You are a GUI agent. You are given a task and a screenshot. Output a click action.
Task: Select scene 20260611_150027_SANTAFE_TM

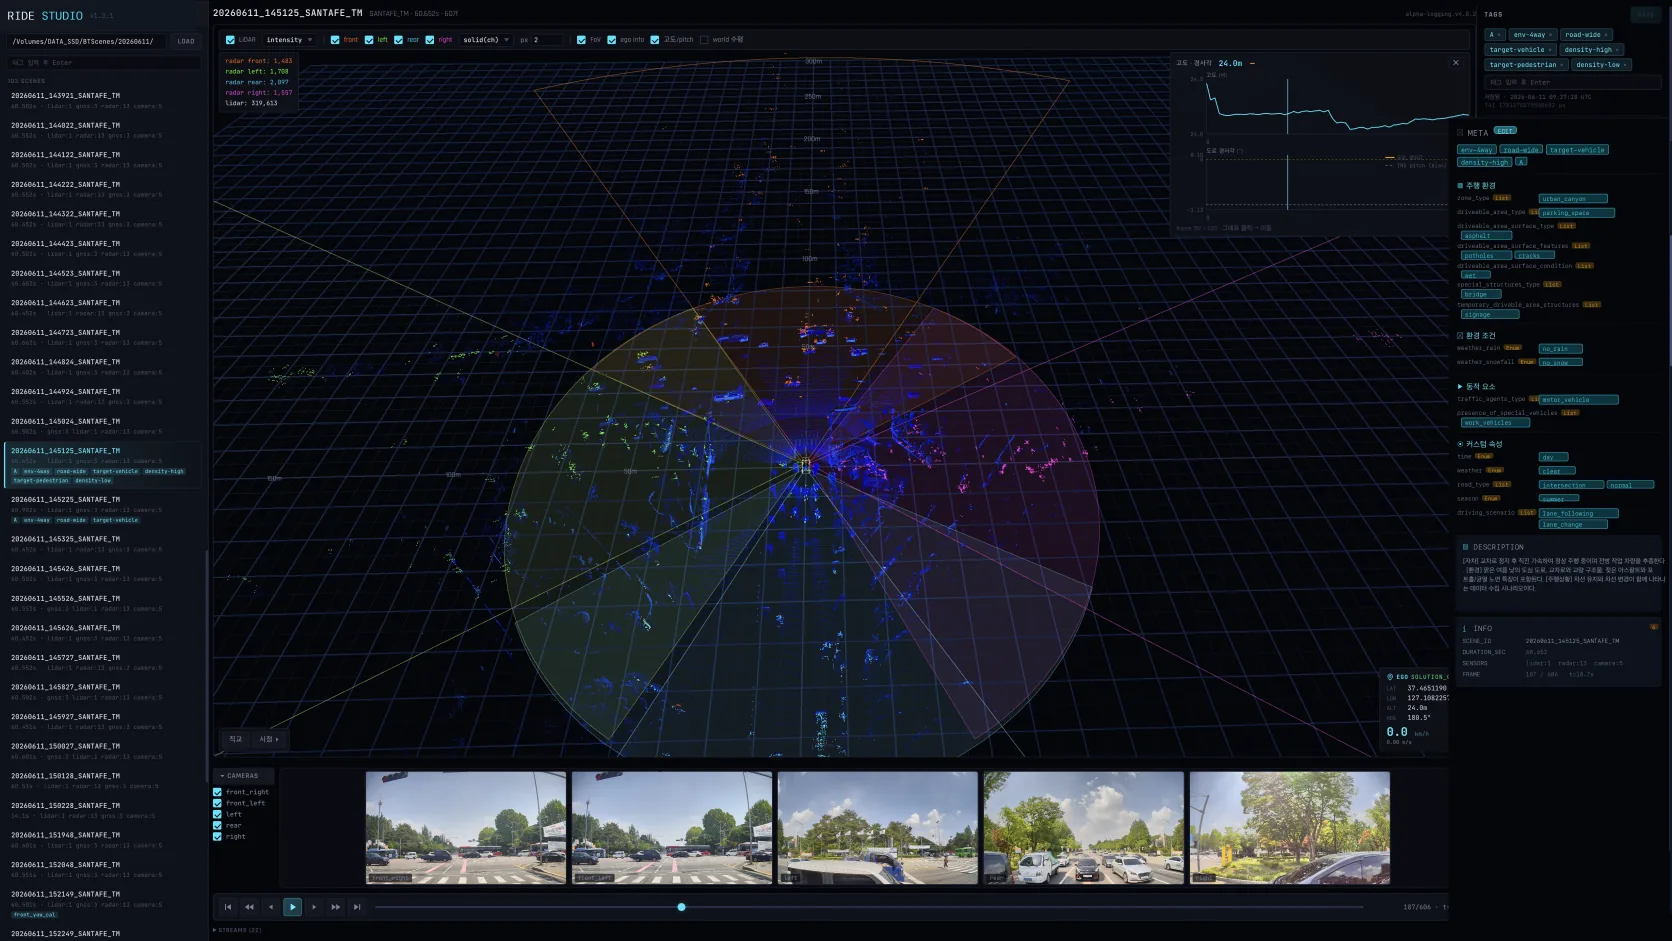click(x=103, y=751)
